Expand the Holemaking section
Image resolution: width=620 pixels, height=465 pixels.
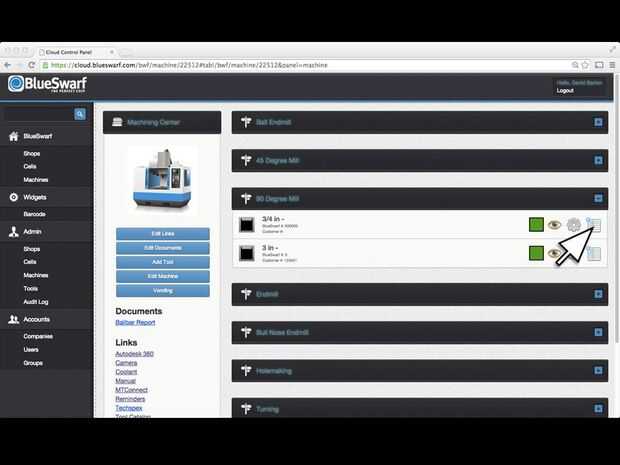[x=598, y=371]
